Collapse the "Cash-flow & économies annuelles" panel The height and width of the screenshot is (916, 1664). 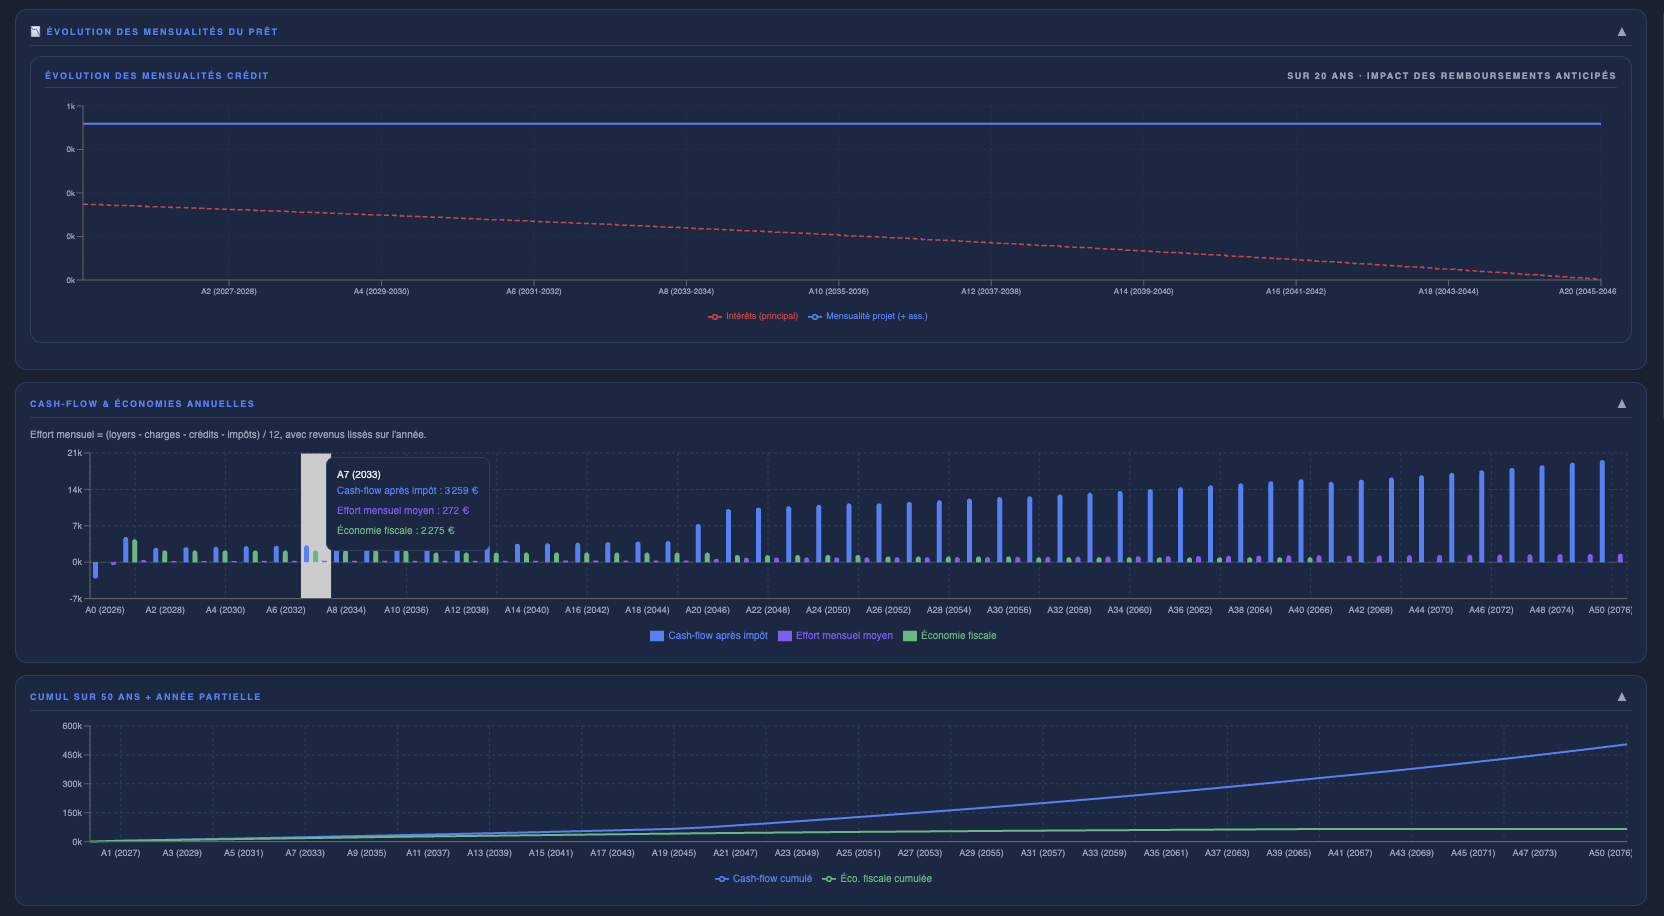(1621, 404)
